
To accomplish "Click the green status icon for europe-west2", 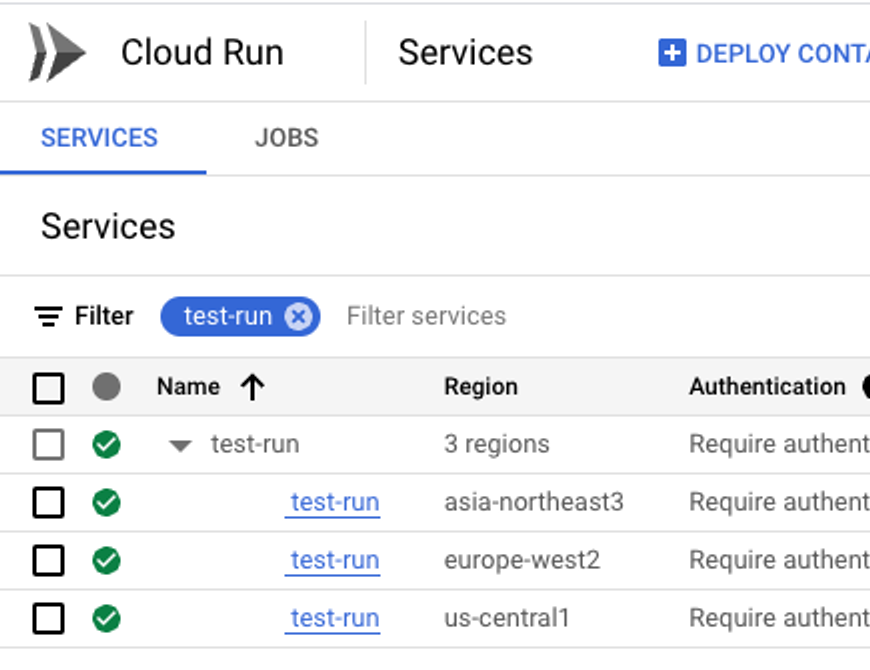I will click(x=107, y=560).
